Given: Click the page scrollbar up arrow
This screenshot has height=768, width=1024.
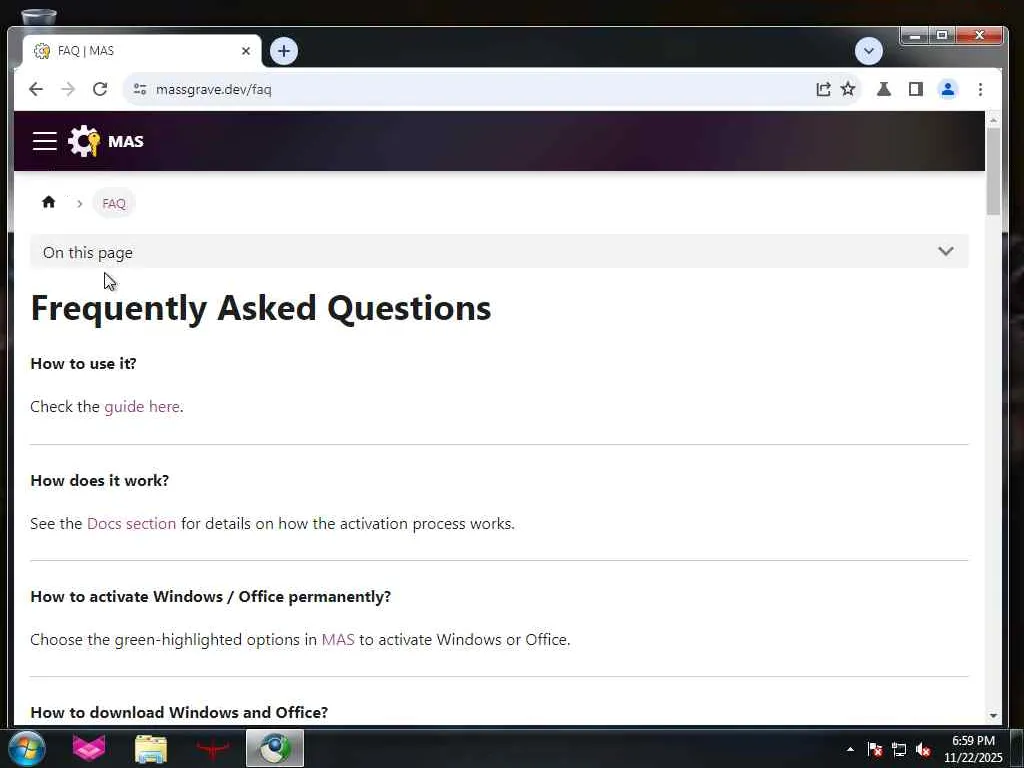Looking at the screenshot, I should click(x=993, y=120).
